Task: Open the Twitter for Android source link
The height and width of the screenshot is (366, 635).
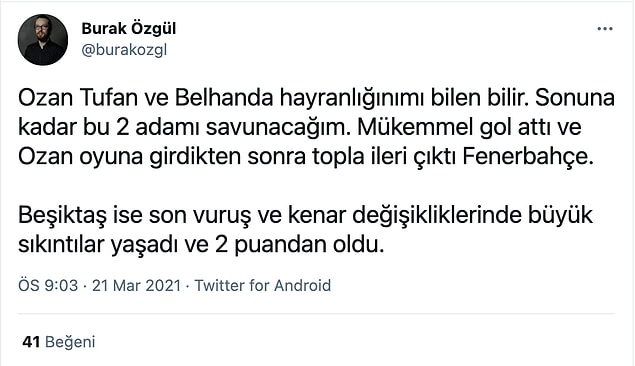Action: (x=262, y=285)
